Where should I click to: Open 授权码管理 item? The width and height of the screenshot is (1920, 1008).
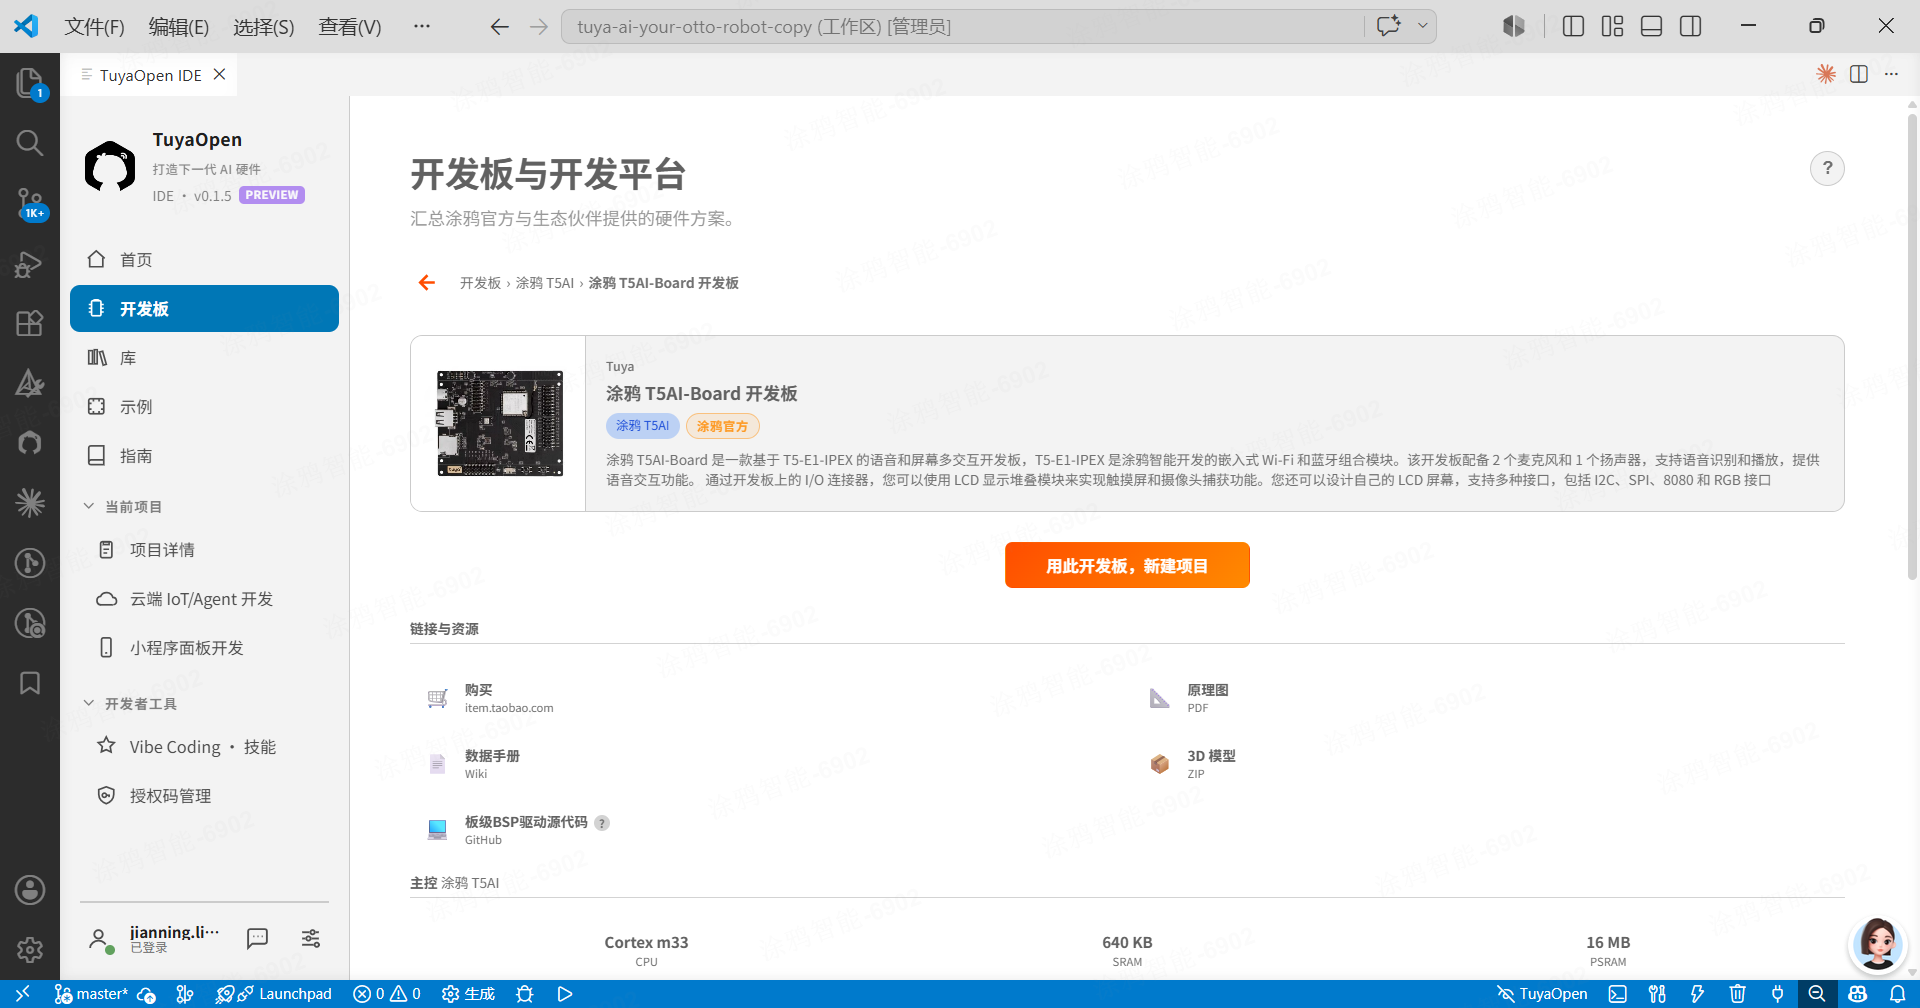(204, 796)
